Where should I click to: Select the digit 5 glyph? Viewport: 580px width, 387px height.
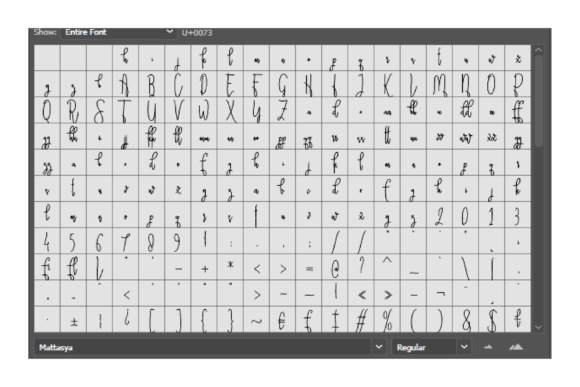[x=73, y=241]
